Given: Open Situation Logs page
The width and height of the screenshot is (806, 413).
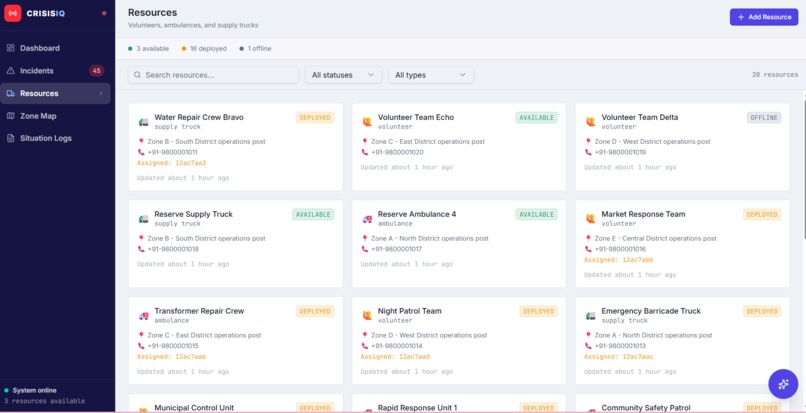Looking at the screenshot, I should click(55, 138).
